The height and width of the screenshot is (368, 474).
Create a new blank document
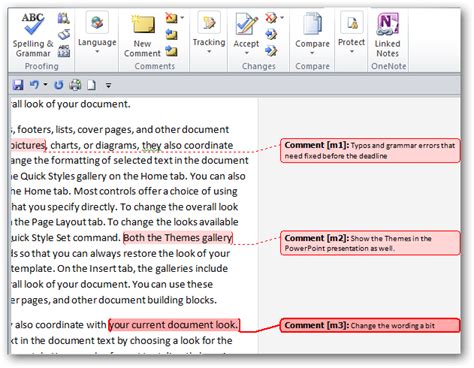point(91,85)
